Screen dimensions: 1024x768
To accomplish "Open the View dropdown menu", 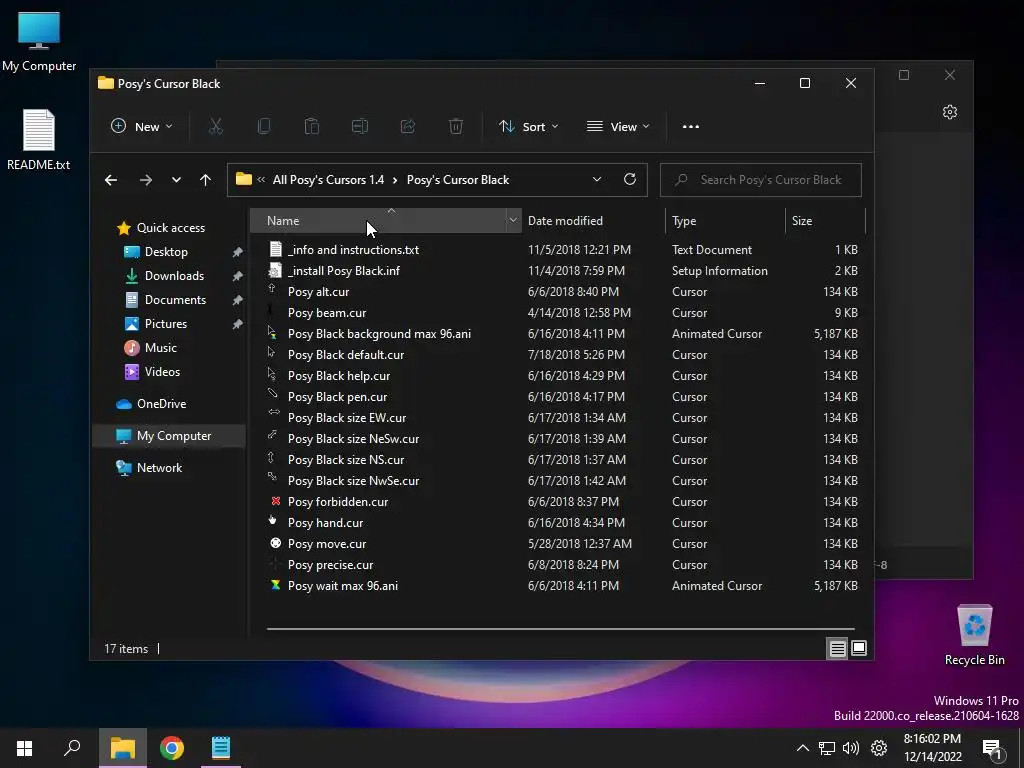I will [618, 127].
